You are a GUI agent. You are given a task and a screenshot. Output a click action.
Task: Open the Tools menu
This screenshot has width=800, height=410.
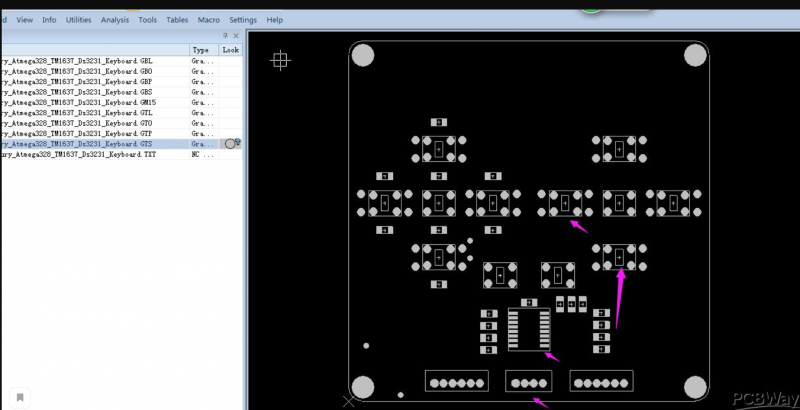[x=147, y=20]
